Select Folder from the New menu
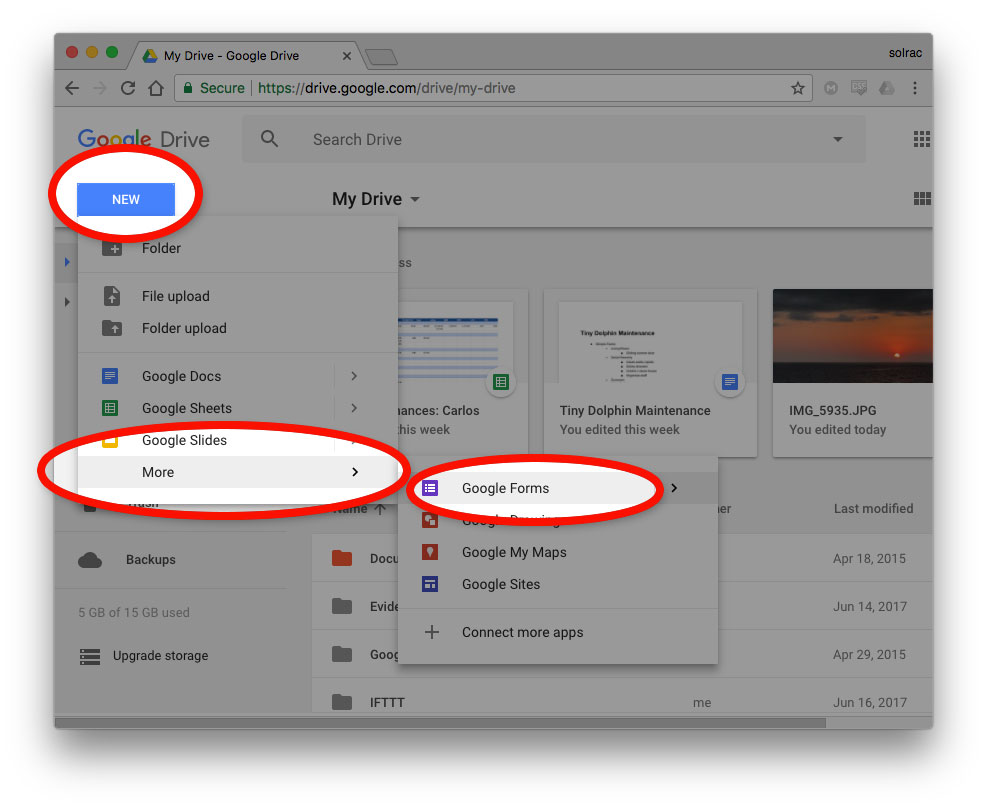 (x=237, y=248)
